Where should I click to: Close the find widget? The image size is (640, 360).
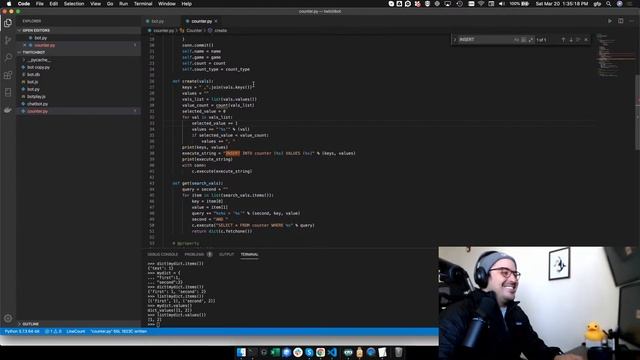586,40
